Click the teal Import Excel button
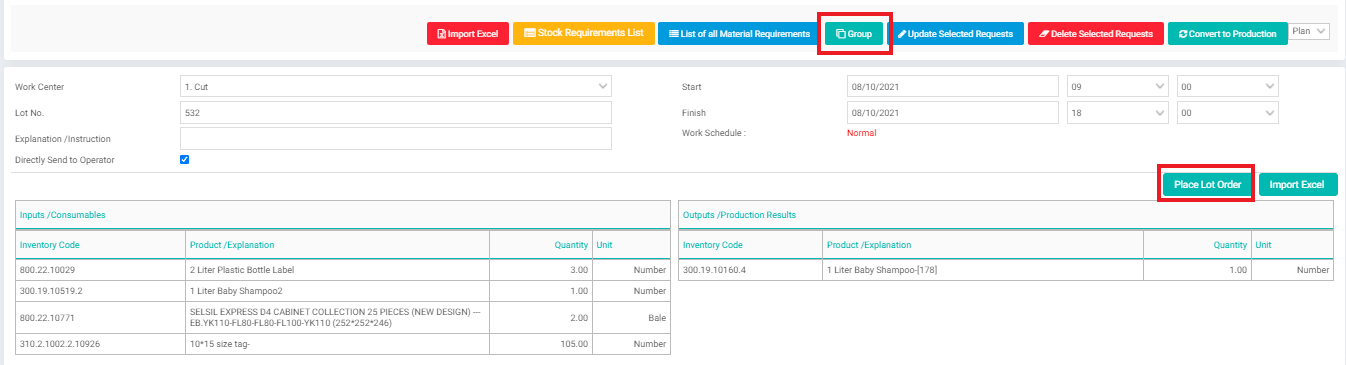Image resolution: width=1346 pixels, height=365 pixels. coord(1298,185)
